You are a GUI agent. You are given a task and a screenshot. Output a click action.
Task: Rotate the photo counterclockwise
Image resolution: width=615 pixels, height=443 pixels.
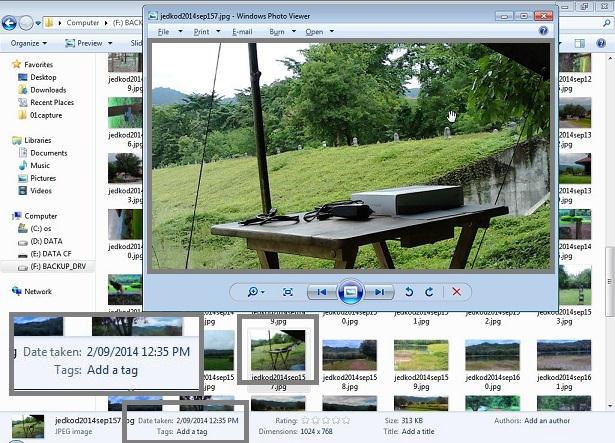point(409,292)
